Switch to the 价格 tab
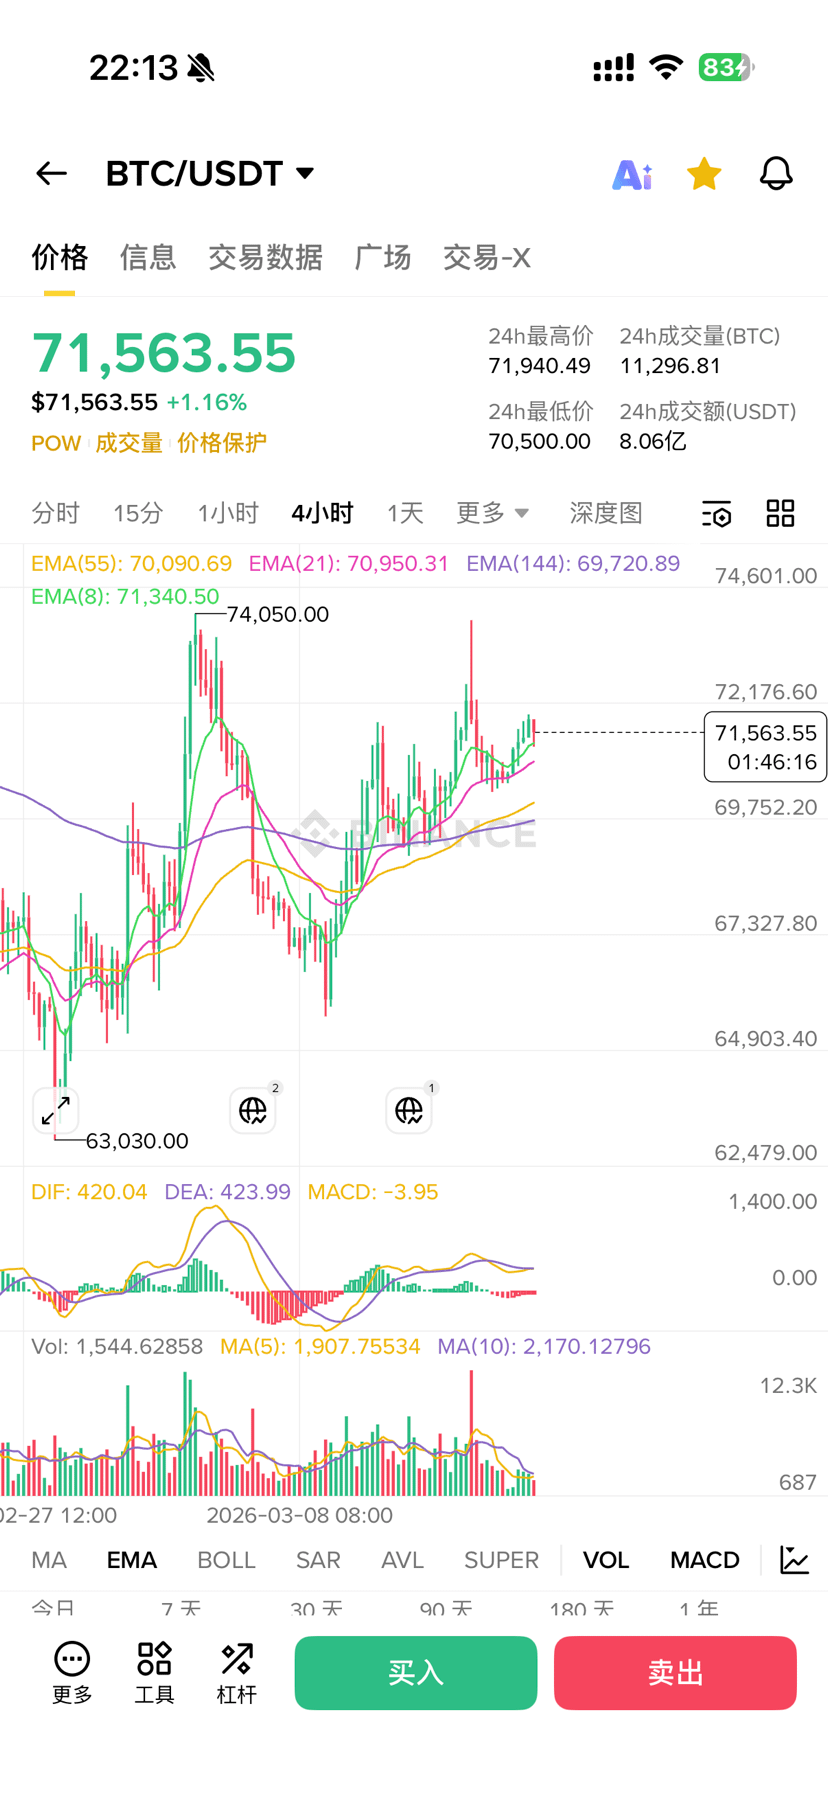The width and height of the screenshot is (828, 1801). coord(60,257)
